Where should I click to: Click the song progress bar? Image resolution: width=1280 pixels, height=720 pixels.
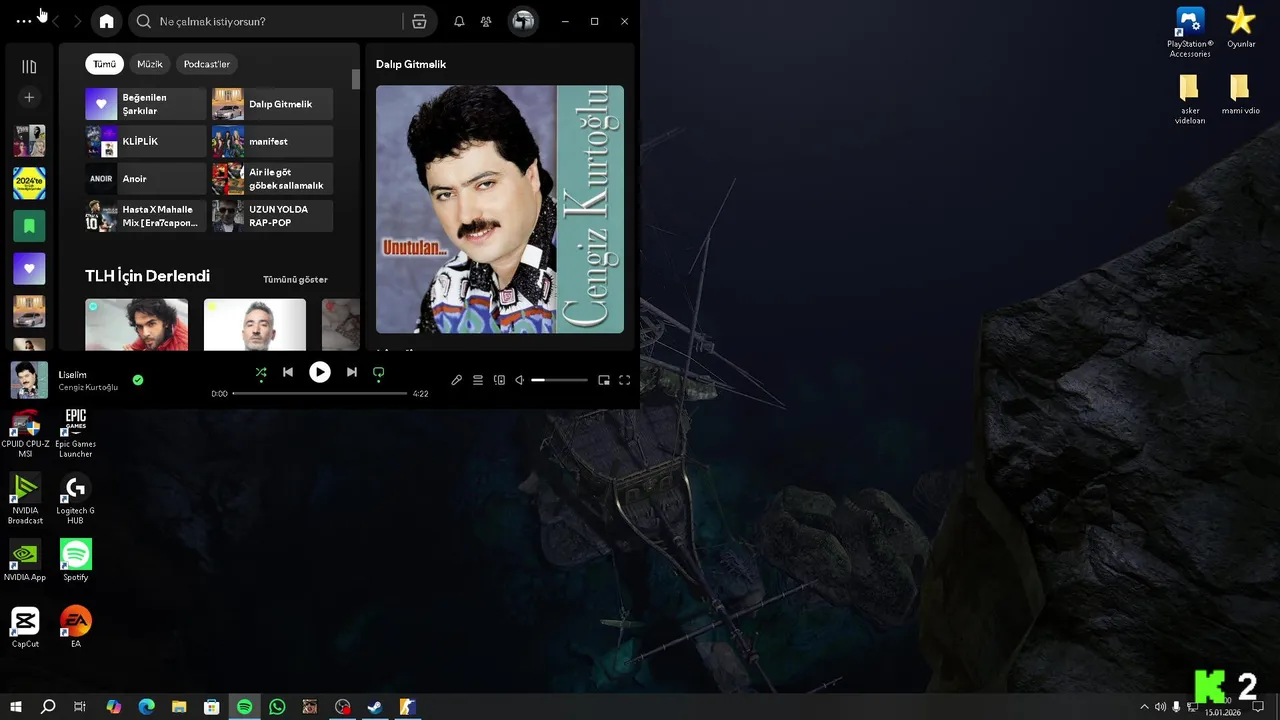coord(320,394)
